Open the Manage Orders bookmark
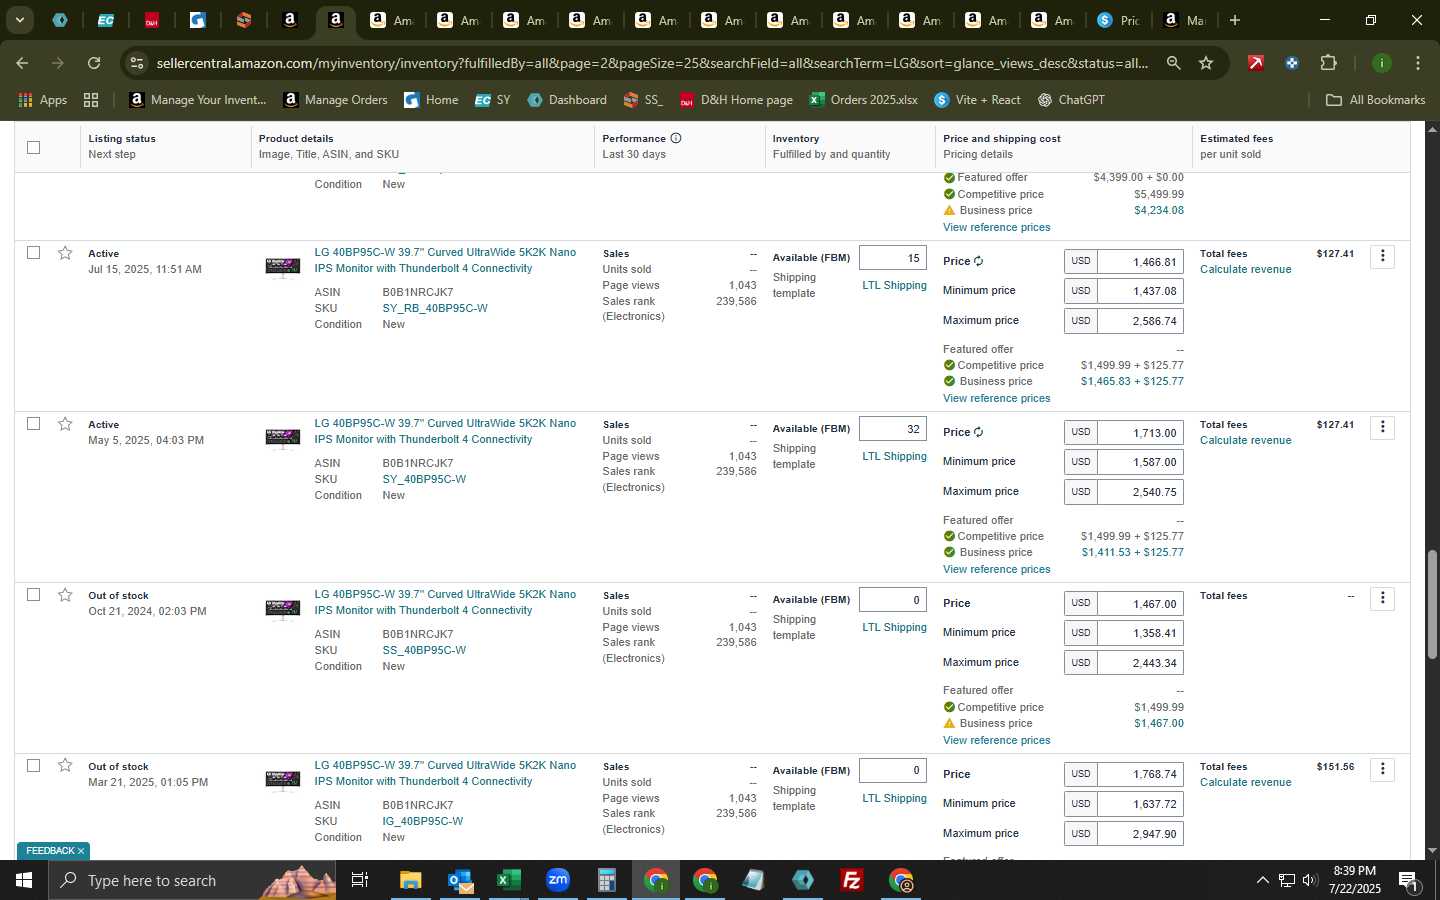1440x900 pixels. point(335,100)
